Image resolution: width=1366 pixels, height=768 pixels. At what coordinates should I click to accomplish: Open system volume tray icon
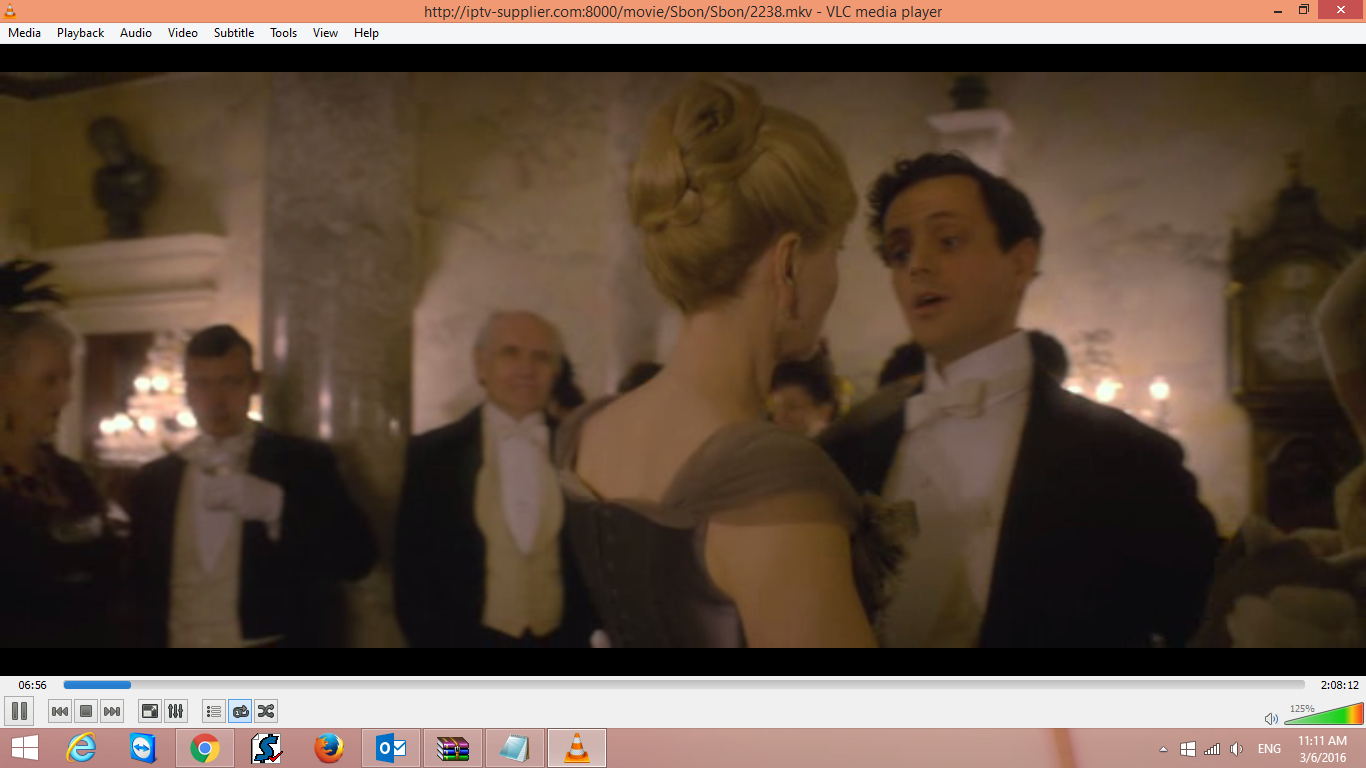(1237, 749)
